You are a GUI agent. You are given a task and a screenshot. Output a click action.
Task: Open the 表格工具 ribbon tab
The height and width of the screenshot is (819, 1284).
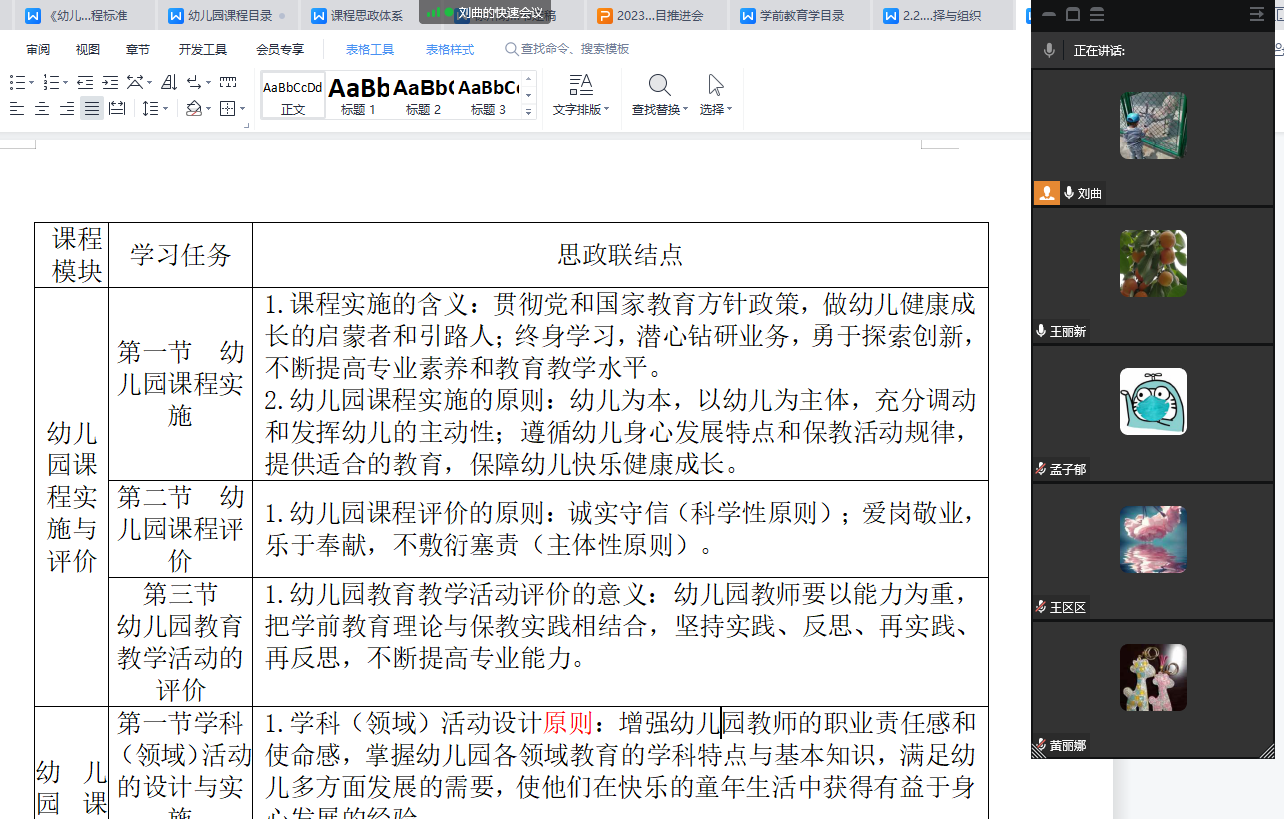[370, 49]
